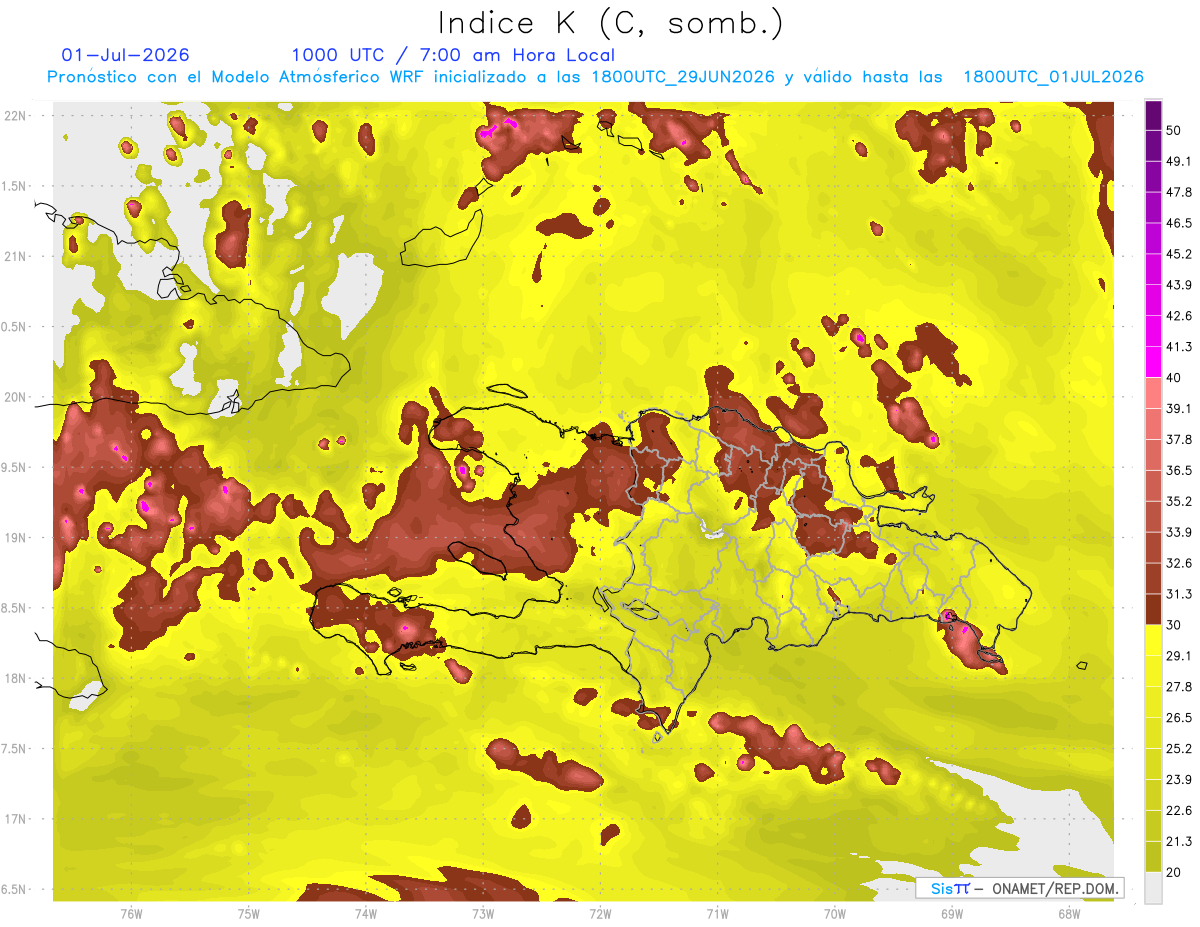Click the '76W' longitude label
This screenshot has width=1200, height=927.
tap(131, 914)
